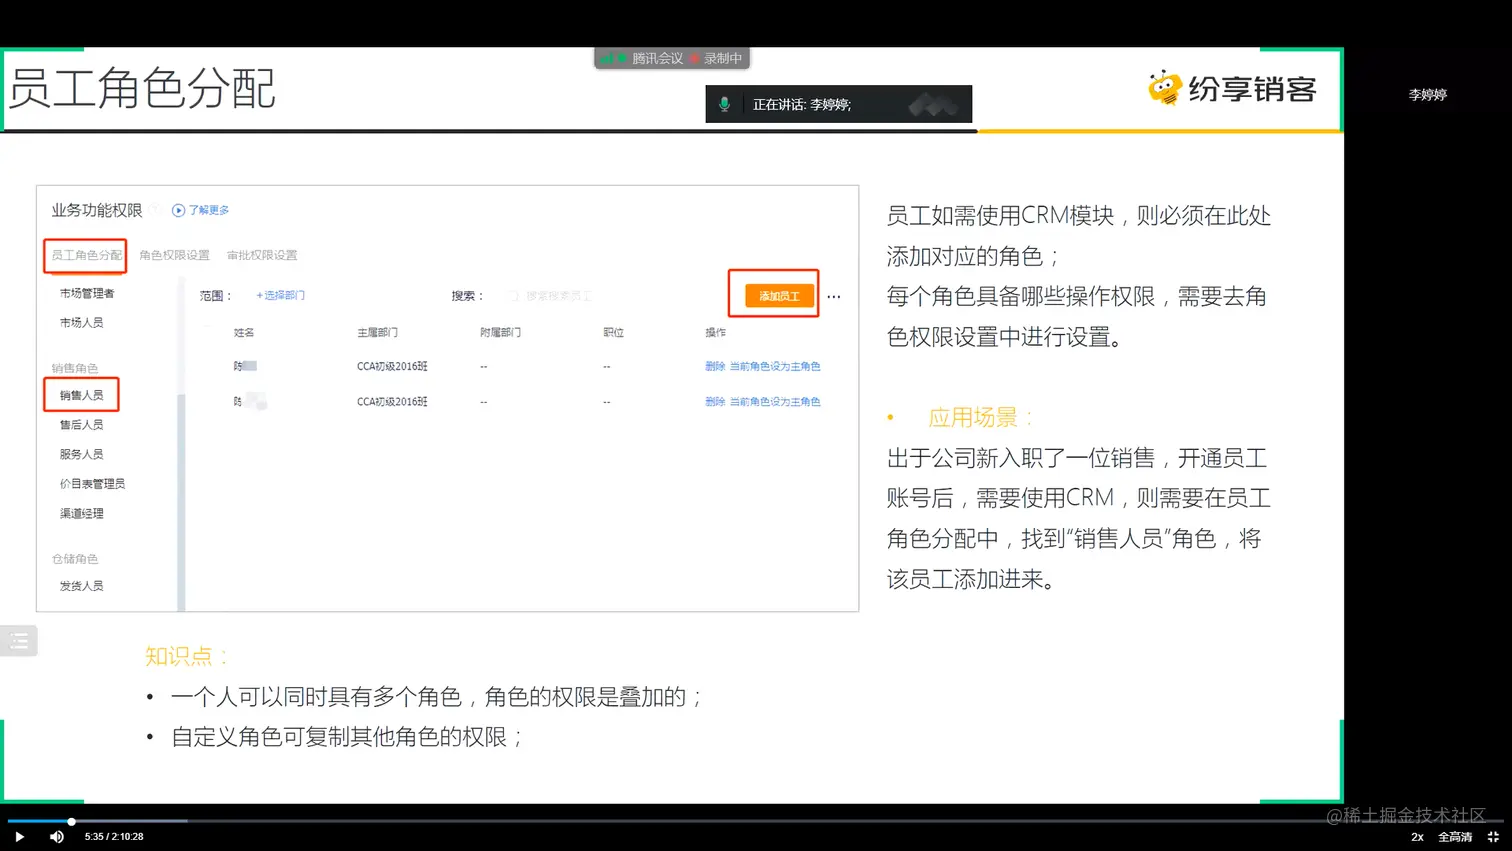Click the microphone icon in speaker bar
The width and height of the screenshot is (1512, 851).
724,104
